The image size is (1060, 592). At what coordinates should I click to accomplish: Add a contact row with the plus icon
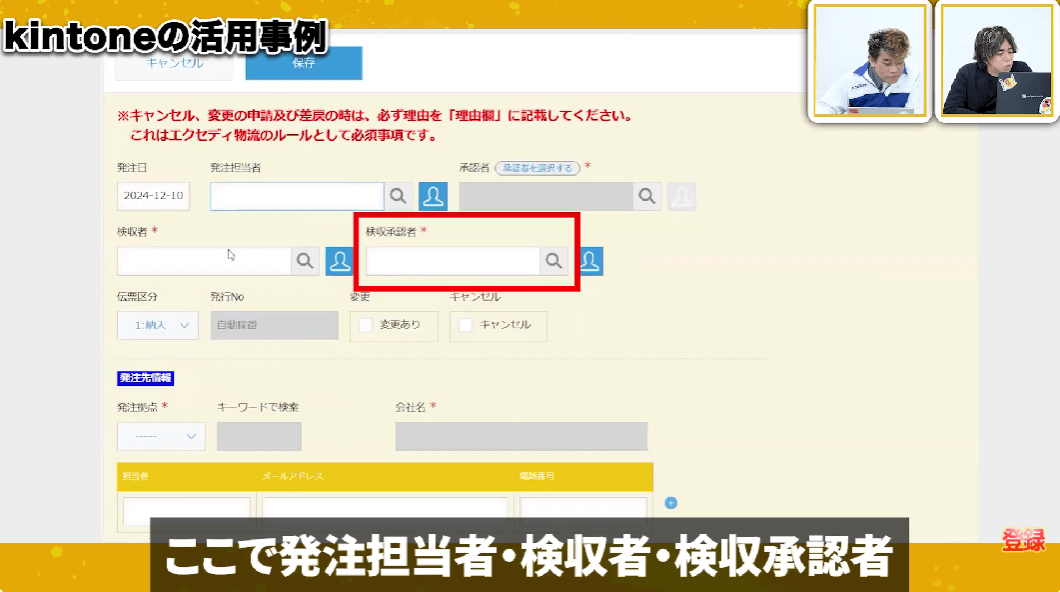point(670,502)
